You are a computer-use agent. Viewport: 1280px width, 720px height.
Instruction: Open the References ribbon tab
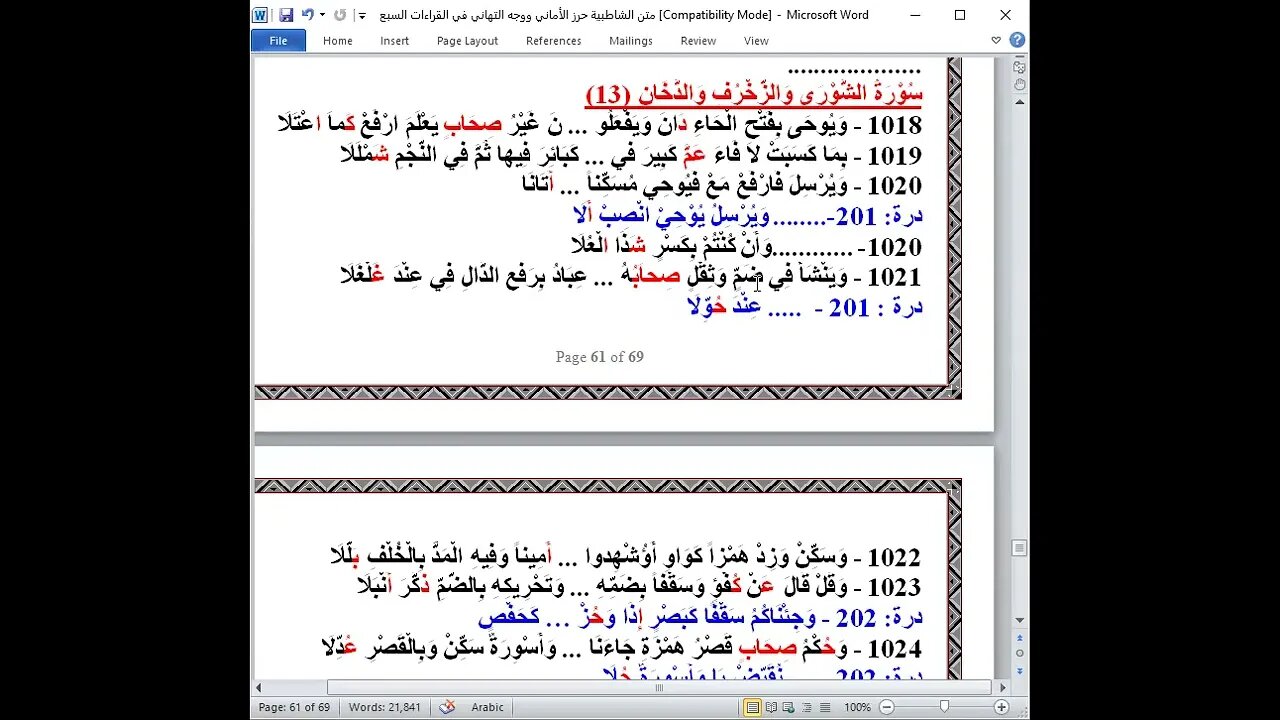click(553, 41)
